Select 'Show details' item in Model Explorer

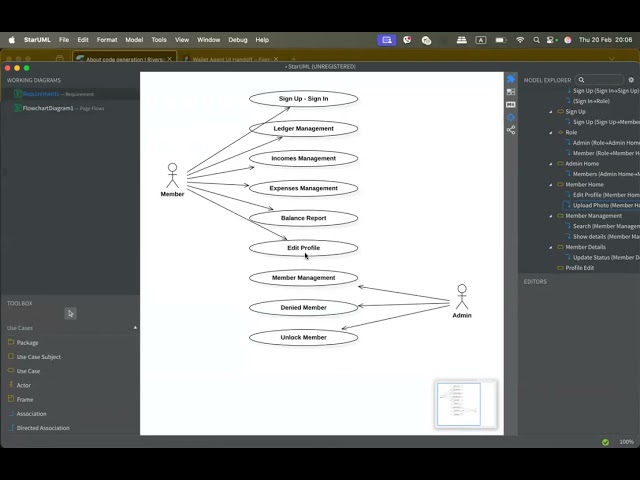click(602, 237)
